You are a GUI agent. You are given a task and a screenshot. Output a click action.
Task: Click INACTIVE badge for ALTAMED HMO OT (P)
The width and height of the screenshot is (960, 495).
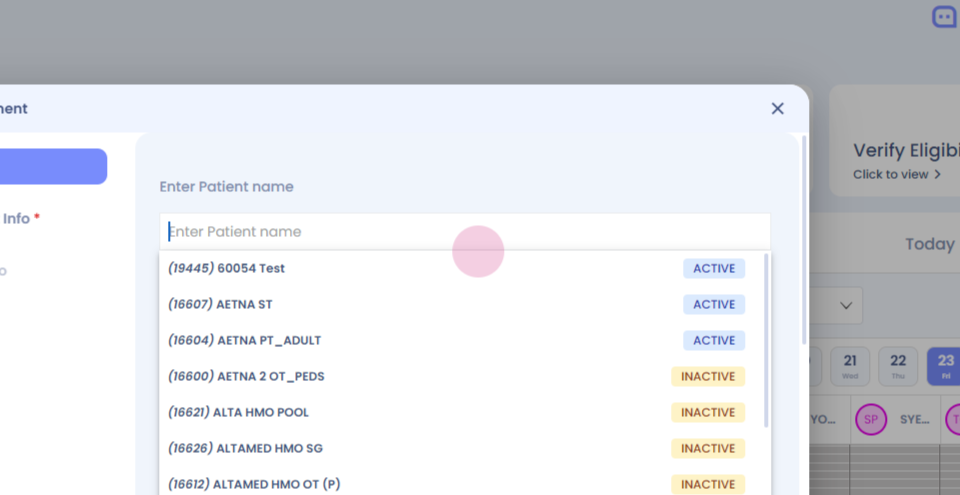[708, 484]
